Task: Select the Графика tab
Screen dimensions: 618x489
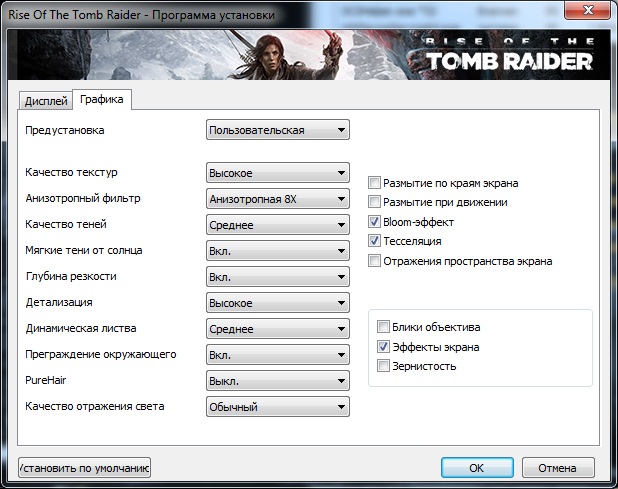Action: [x=102, y=99]
